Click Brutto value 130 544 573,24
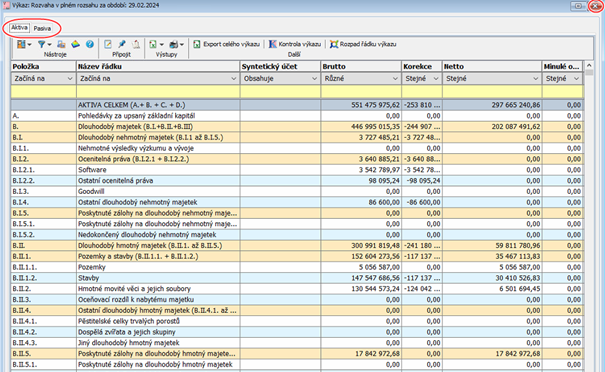 coord(375,289)
